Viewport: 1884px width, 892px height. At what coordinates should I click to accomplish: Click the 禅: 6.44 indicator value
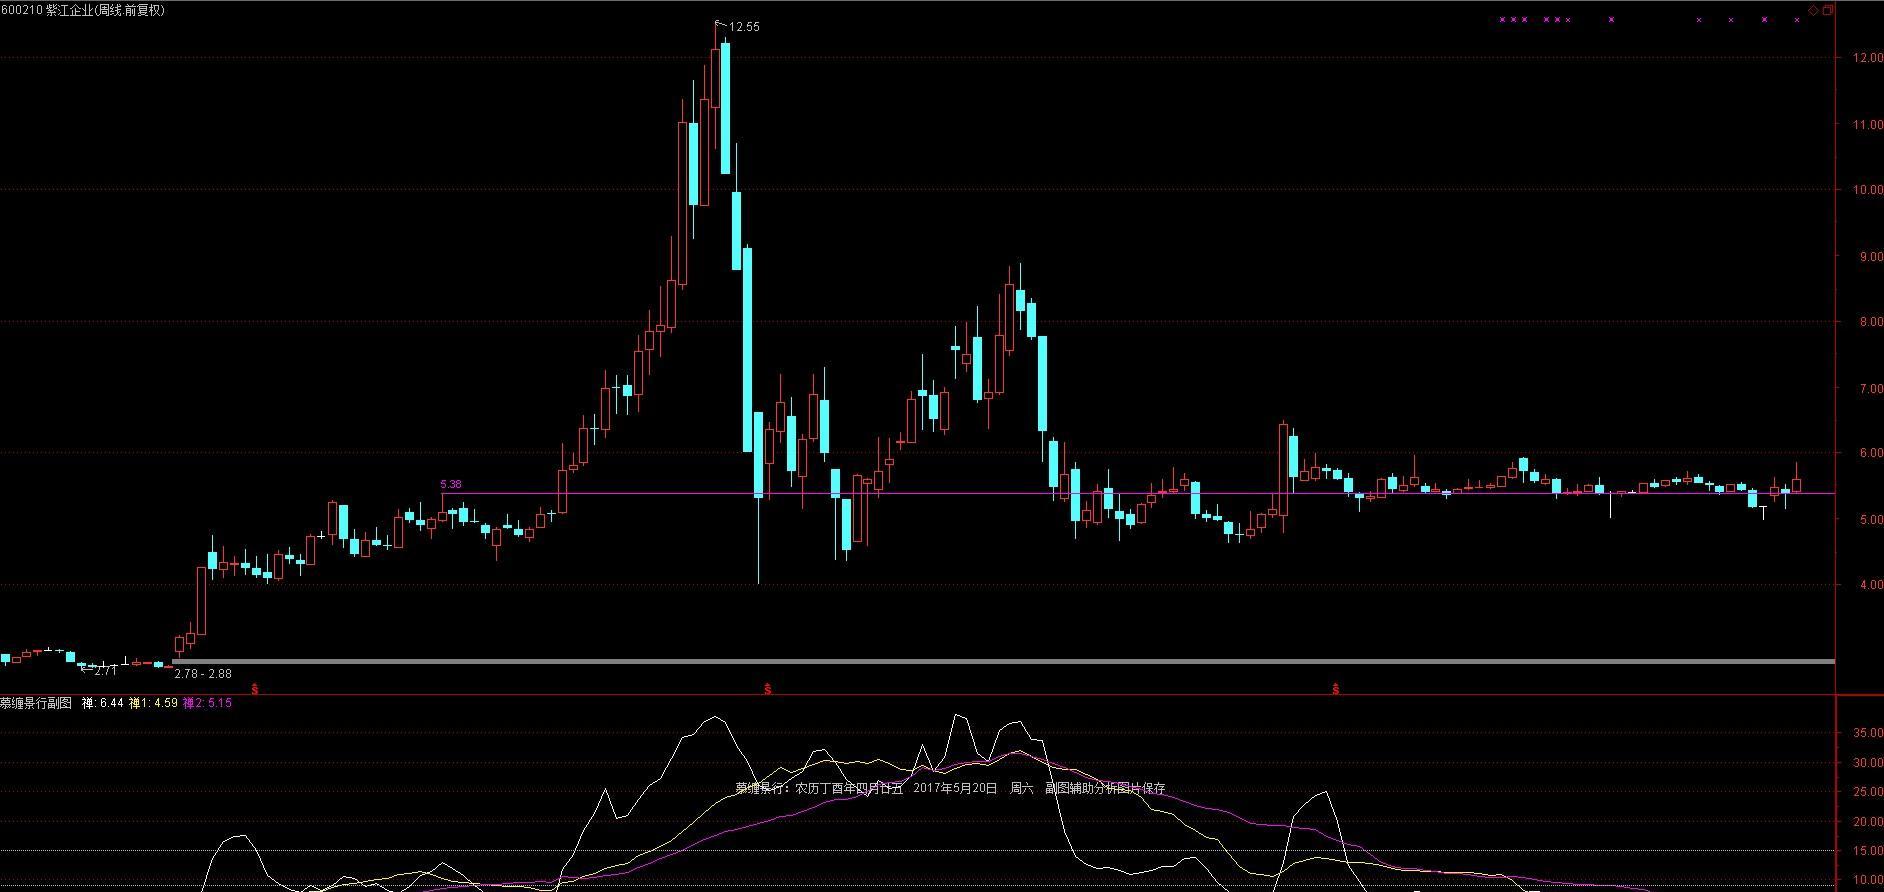click(x=102, y=703)
